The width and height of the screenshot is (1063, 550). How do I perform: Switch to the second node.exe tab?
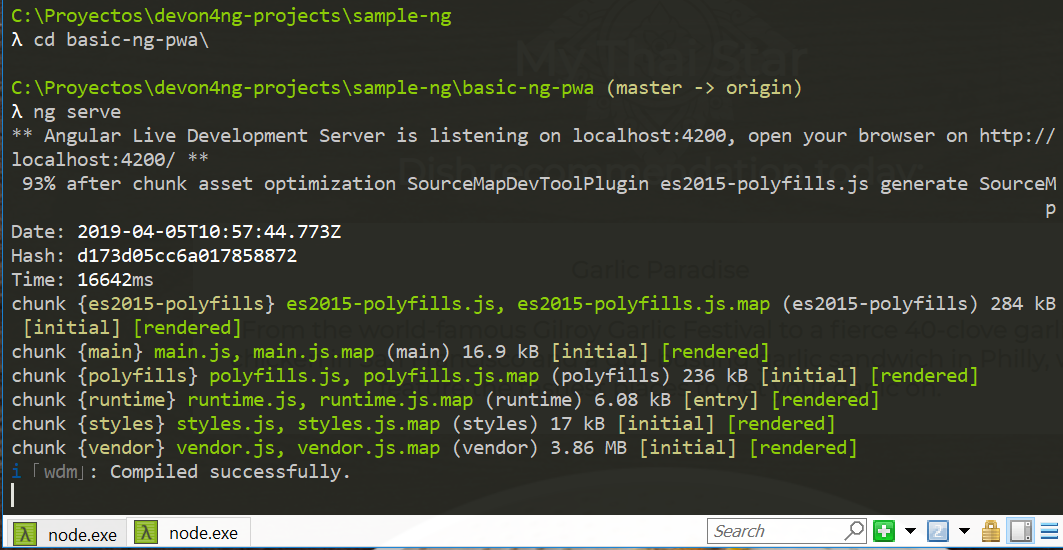(x=202, y=534)
